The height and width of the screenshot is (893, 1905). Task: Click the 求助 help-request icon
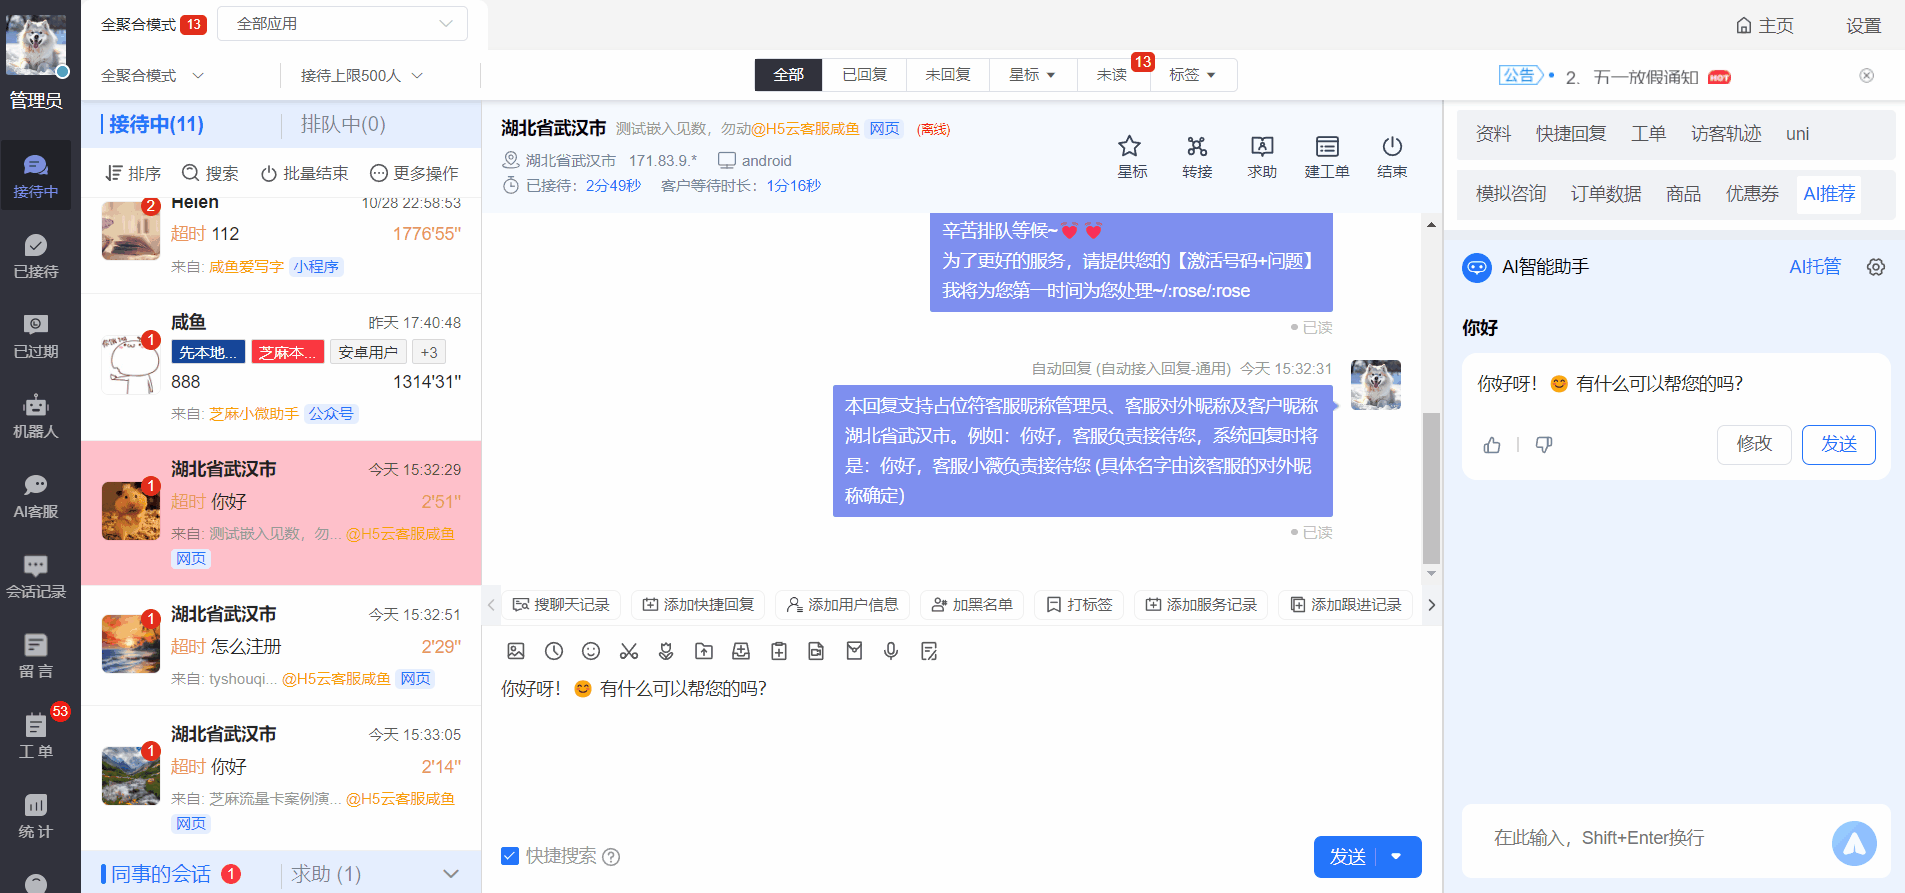pyautogui.click(x=1262, y=157)
